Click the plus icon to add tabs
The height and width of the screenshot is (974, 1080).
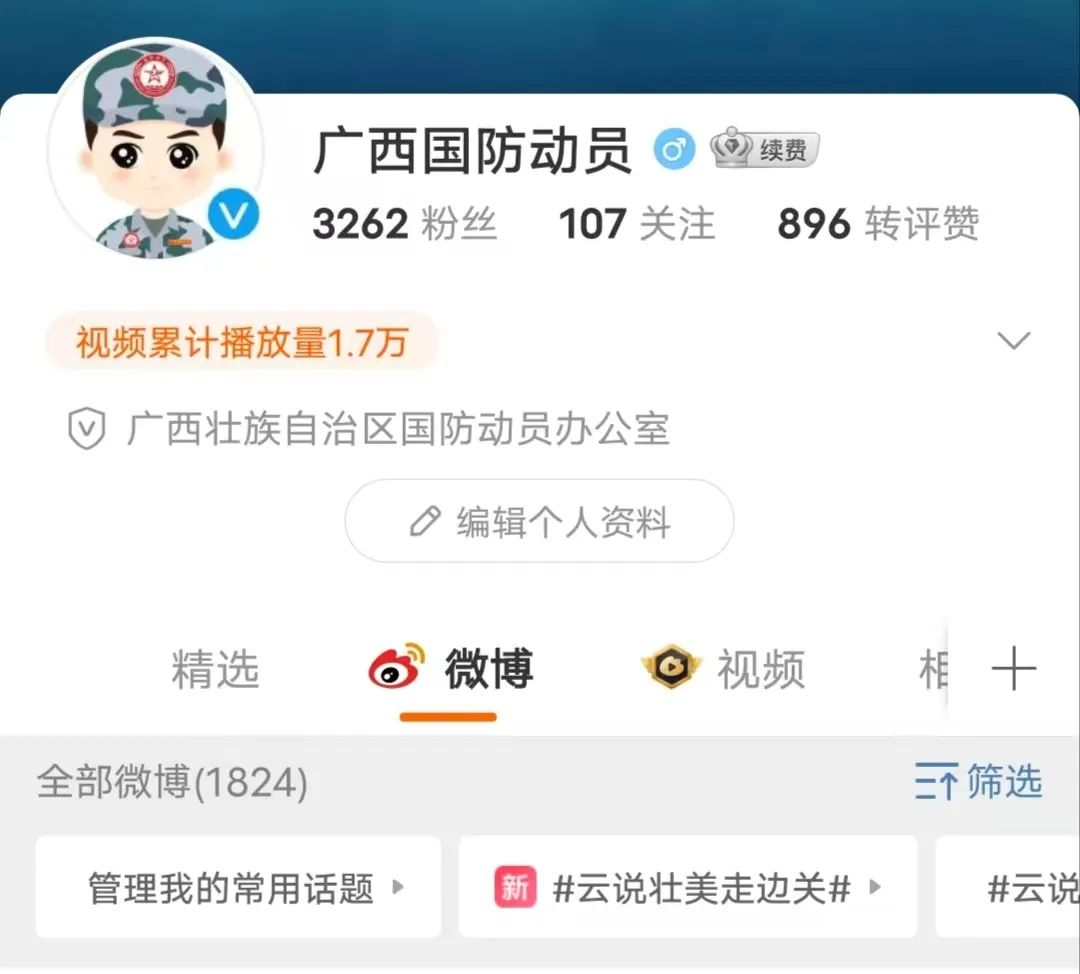1013,668
